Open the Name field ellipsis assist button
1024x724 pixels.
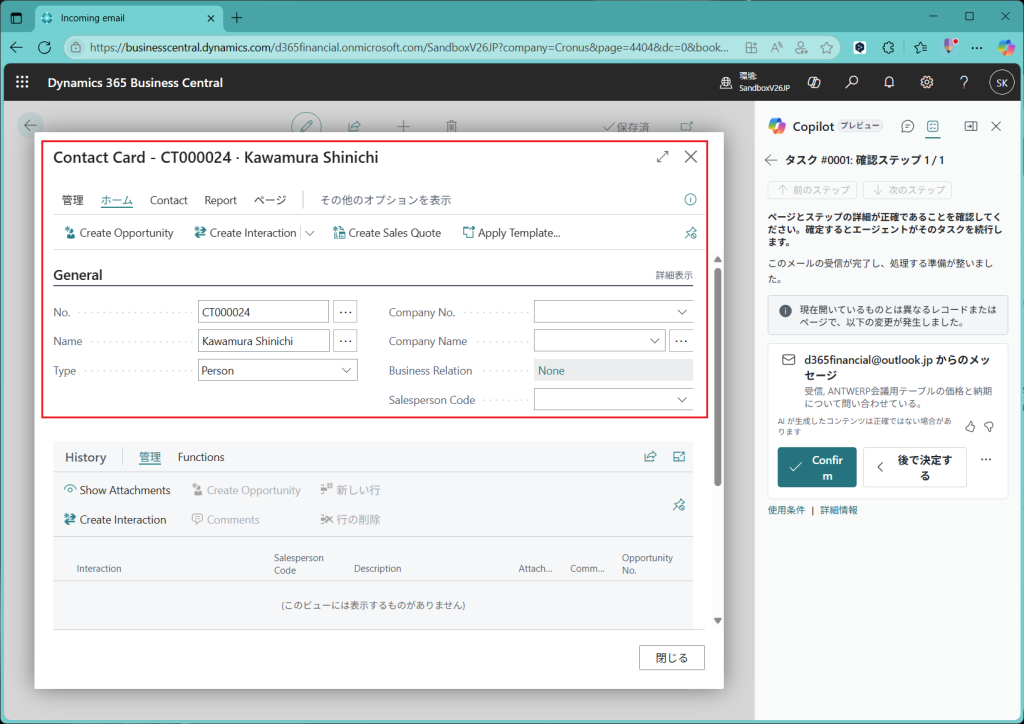(345, 341)
